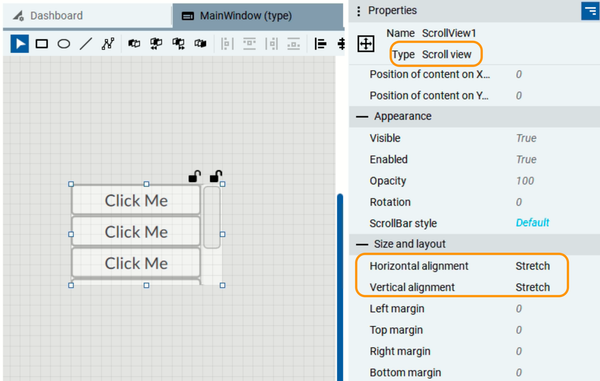The width and height of the screenshot is (600, 381).
Task: Toggle the right padlock above the scroll view
Action: pos(216,176)
